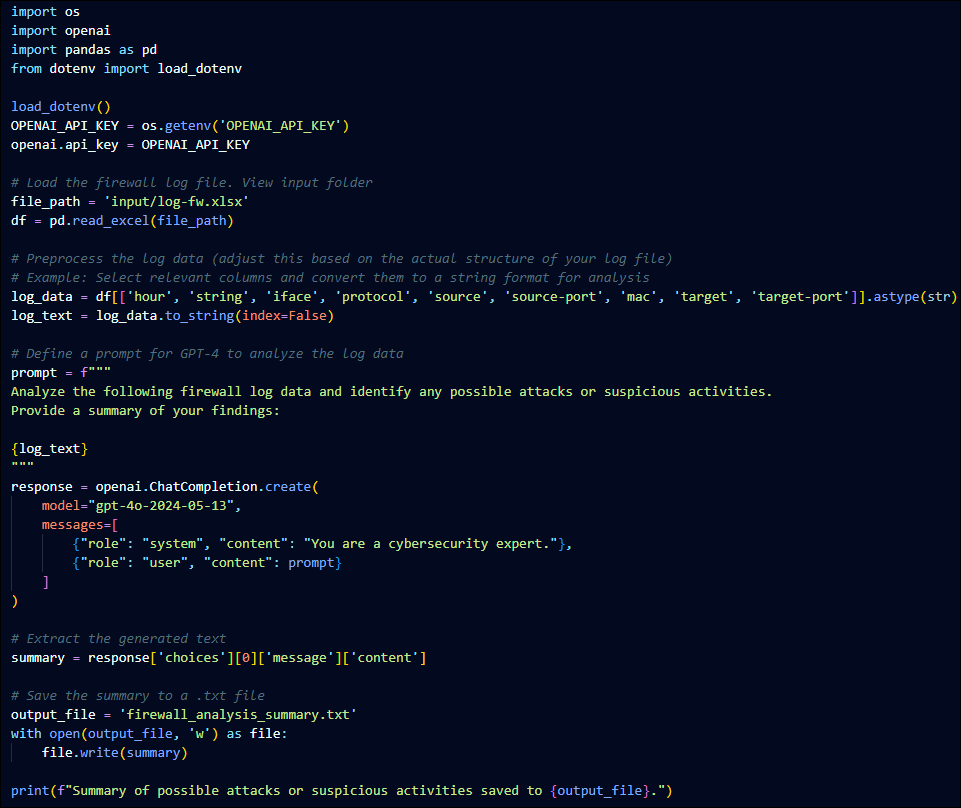Click the 'index=False' argument
961x808 pixels.
(284, 316)
